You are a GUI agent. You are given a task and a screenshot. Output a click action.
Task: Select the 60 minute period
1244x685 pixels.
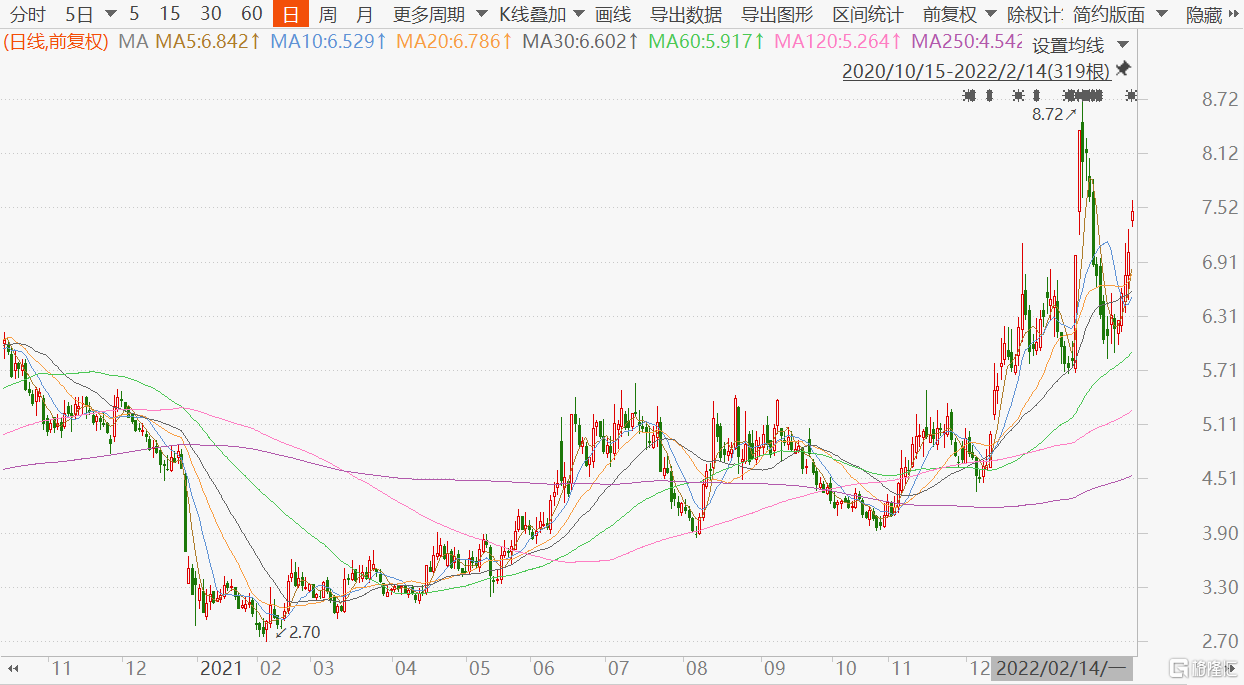[252, 14]
